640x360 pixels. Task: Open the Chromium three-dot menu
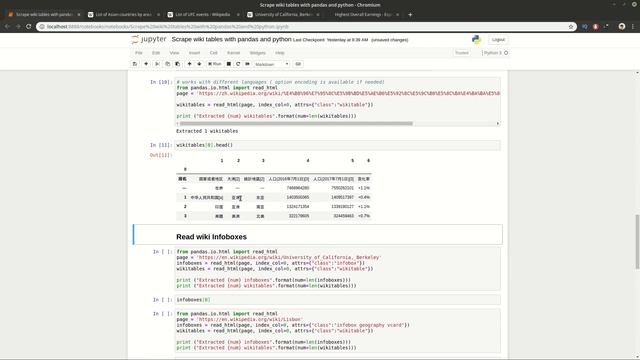coord(633,27)
